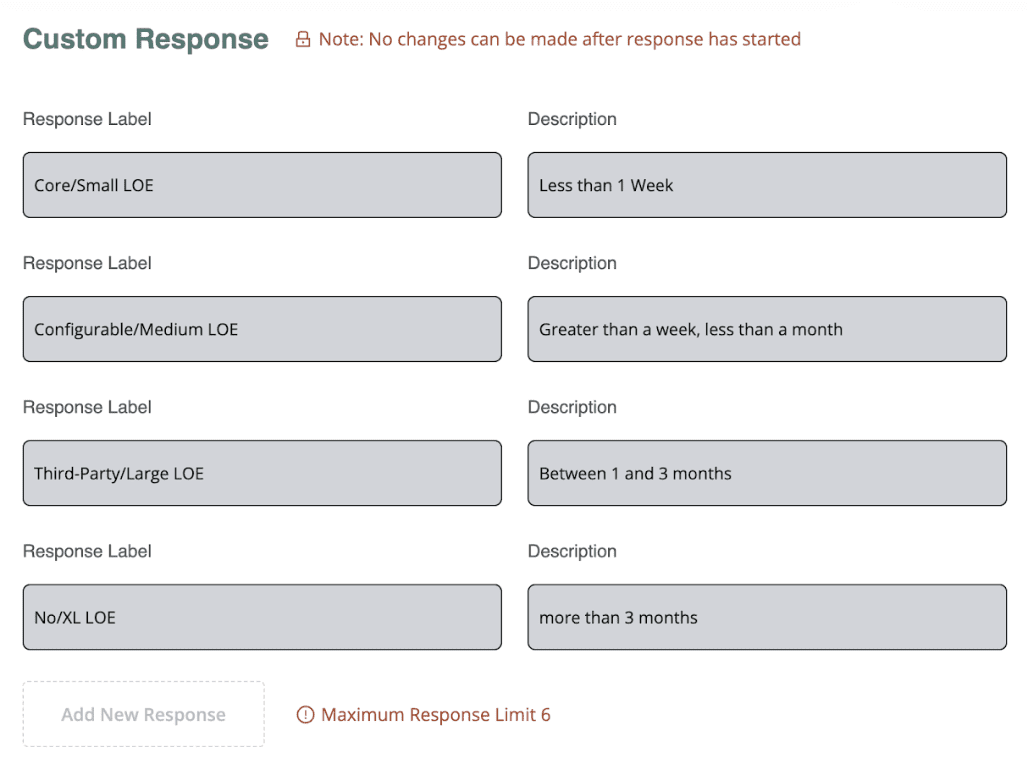
Task: Select the Third-Party/Large LOE label field
Action: pyautogui.click(x=262, y=473)
